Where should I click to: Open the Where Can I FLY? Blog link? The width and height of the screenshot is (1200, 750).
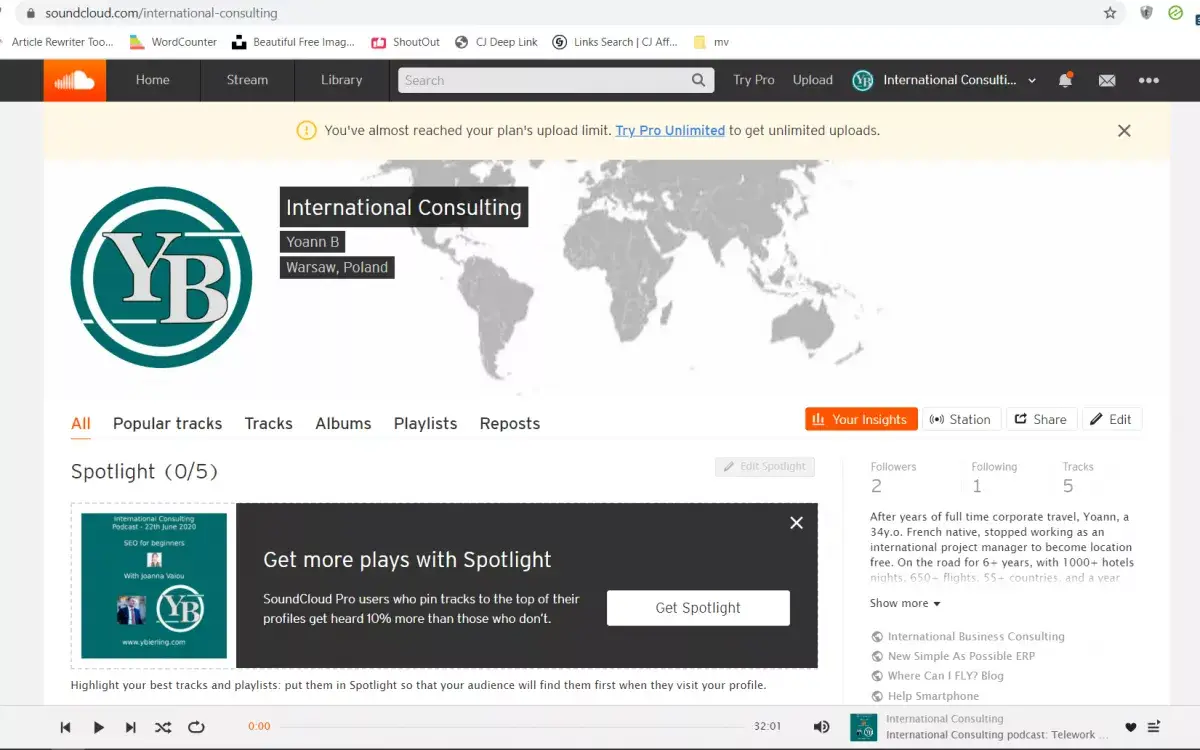(946, 676)
